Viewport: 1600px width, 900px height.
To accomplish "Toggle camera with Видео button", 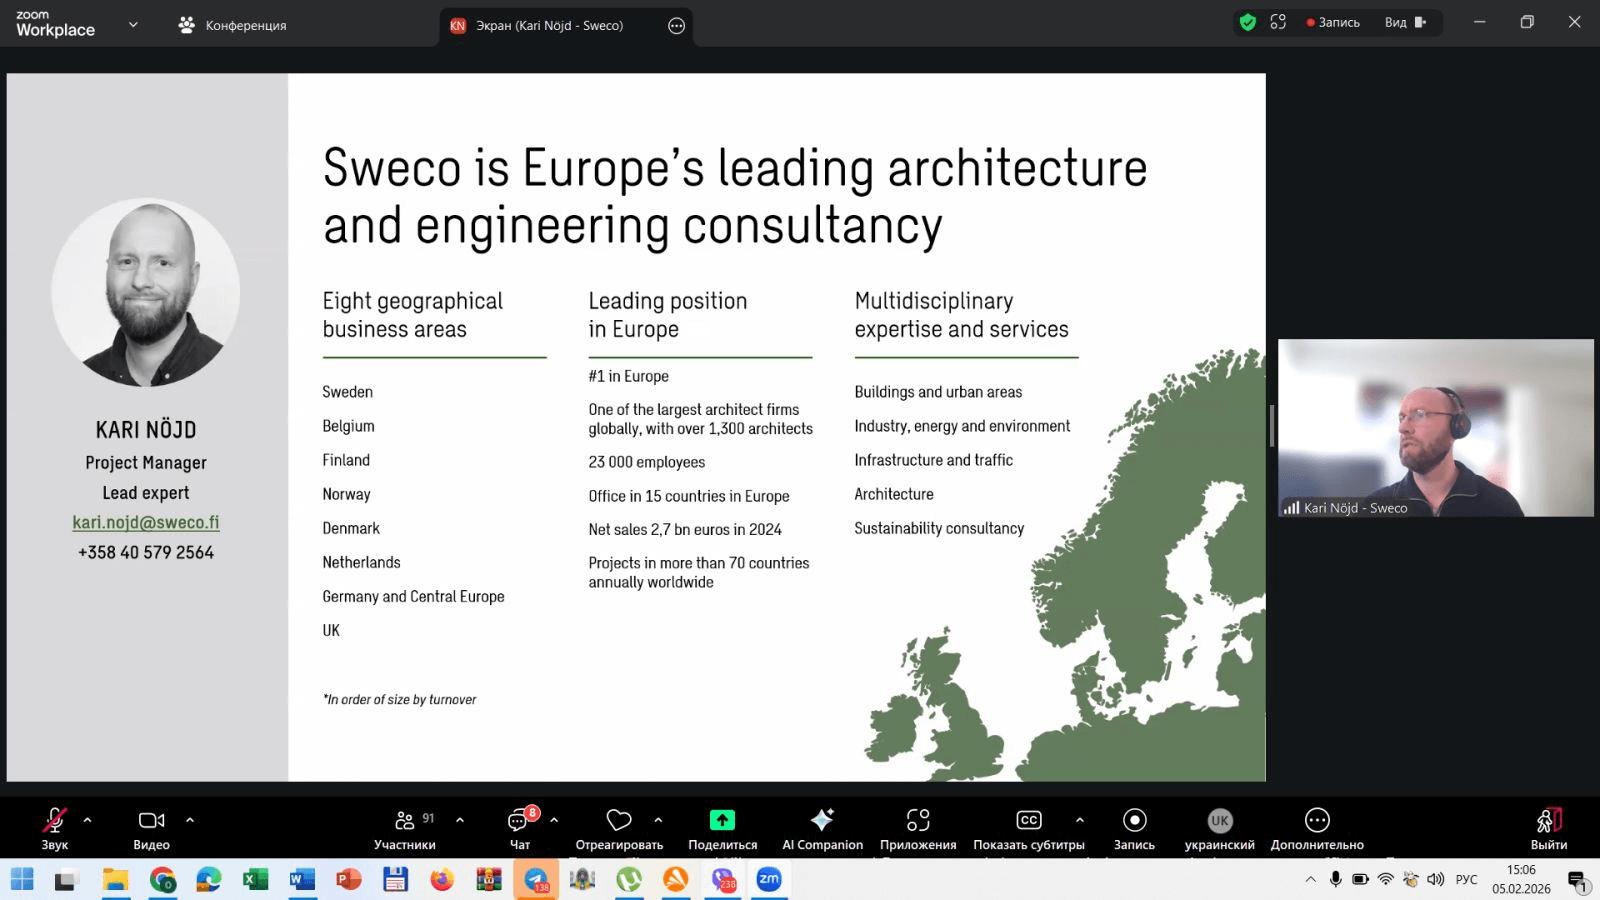I will (x=151, y=822).
